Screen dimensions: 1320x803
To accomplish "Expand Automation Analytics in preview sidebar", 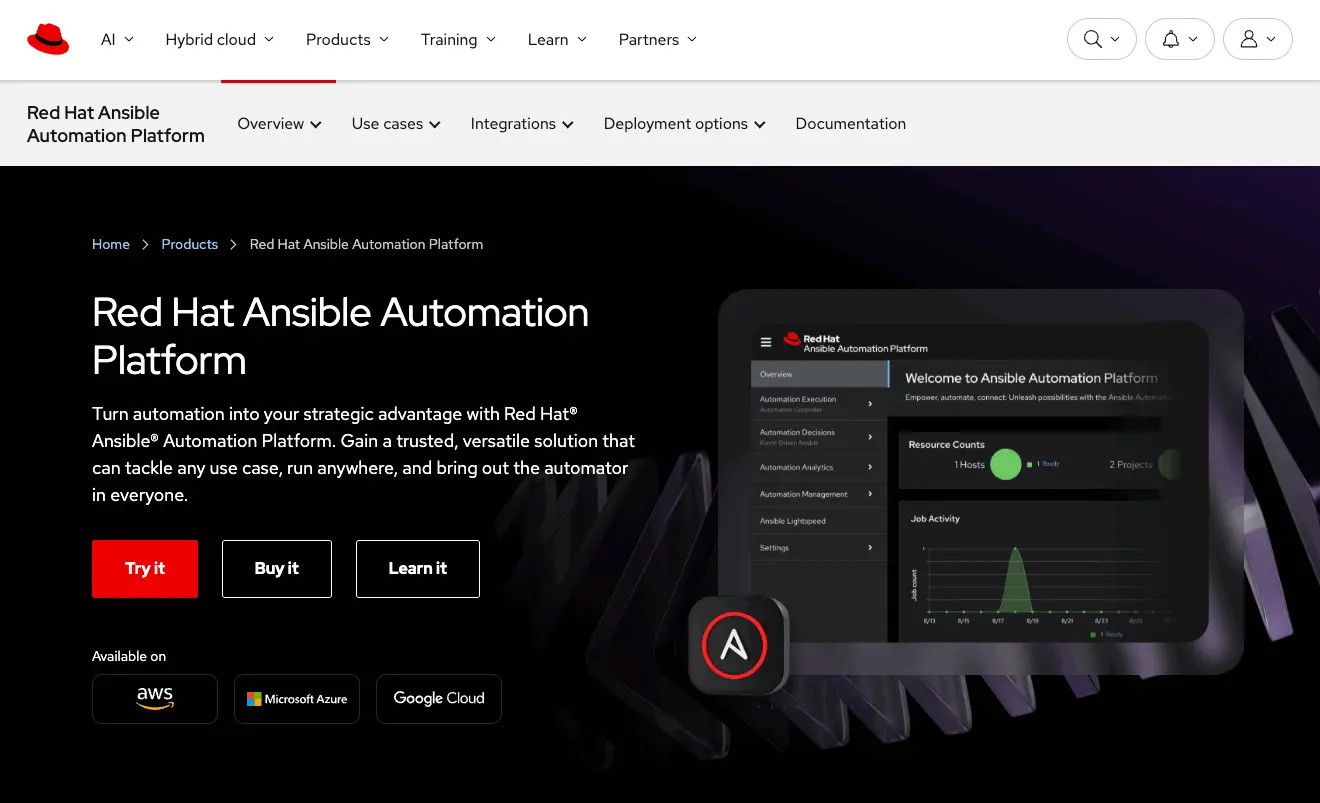I will 819,467.
